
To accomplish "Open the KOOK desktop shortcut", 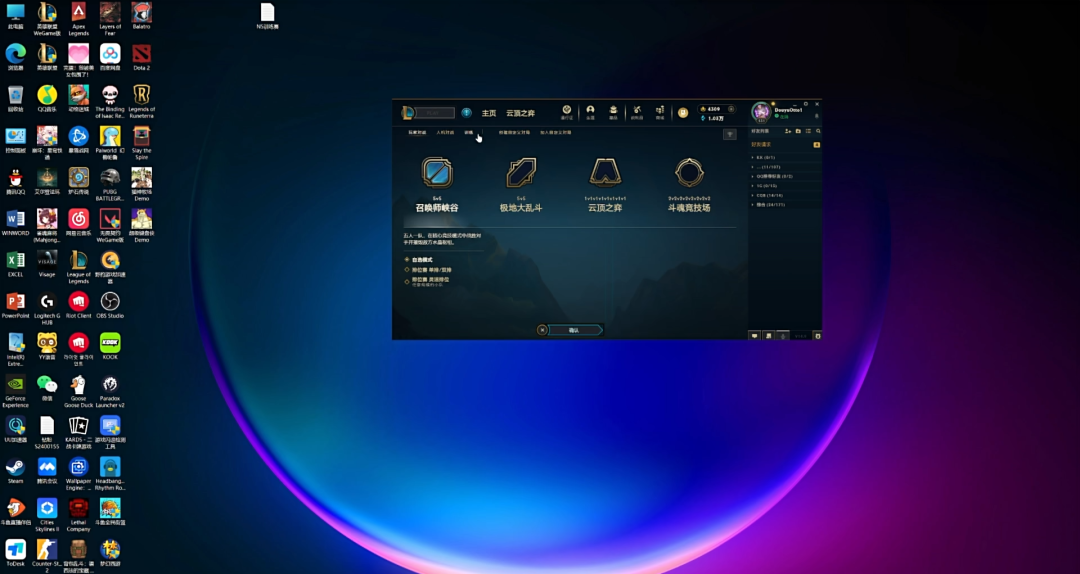I will tap(110, 346).
